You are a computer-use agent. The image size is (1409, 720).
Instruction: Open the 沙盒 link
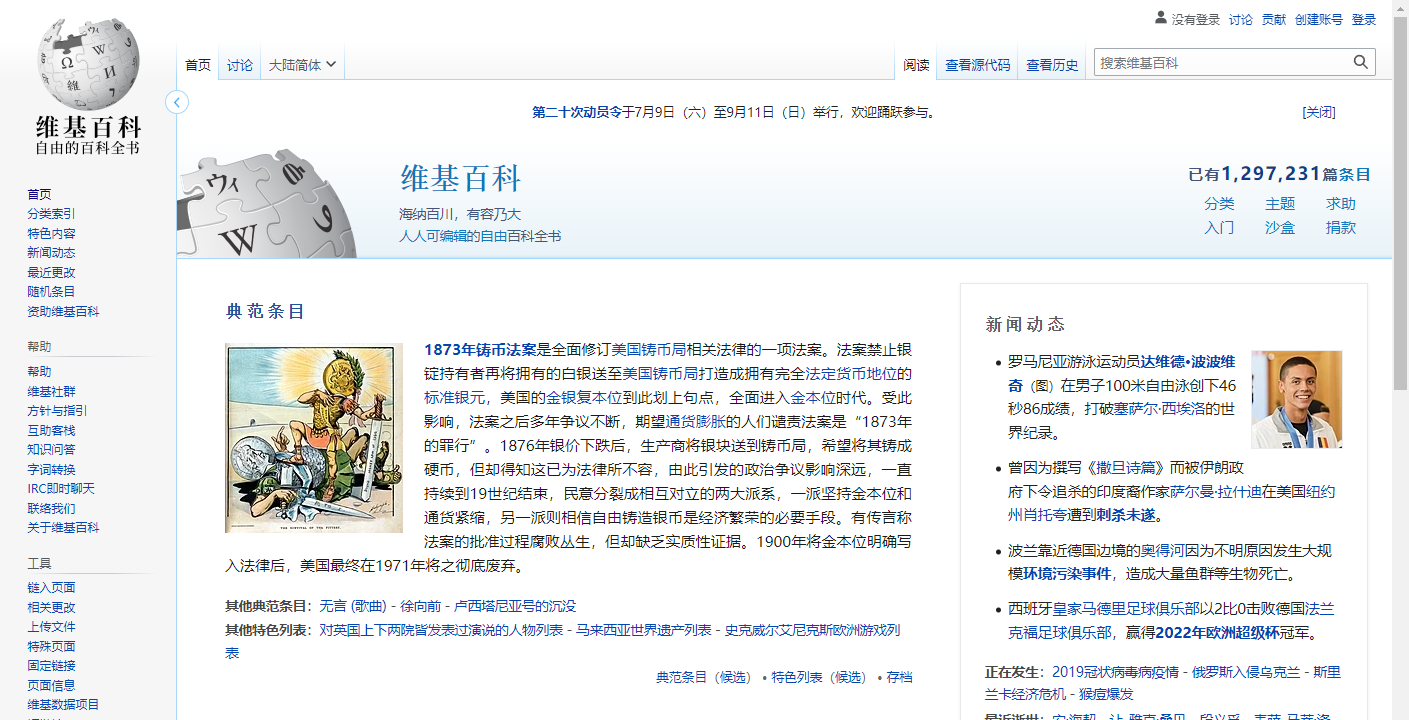(x=1280, y=227)
